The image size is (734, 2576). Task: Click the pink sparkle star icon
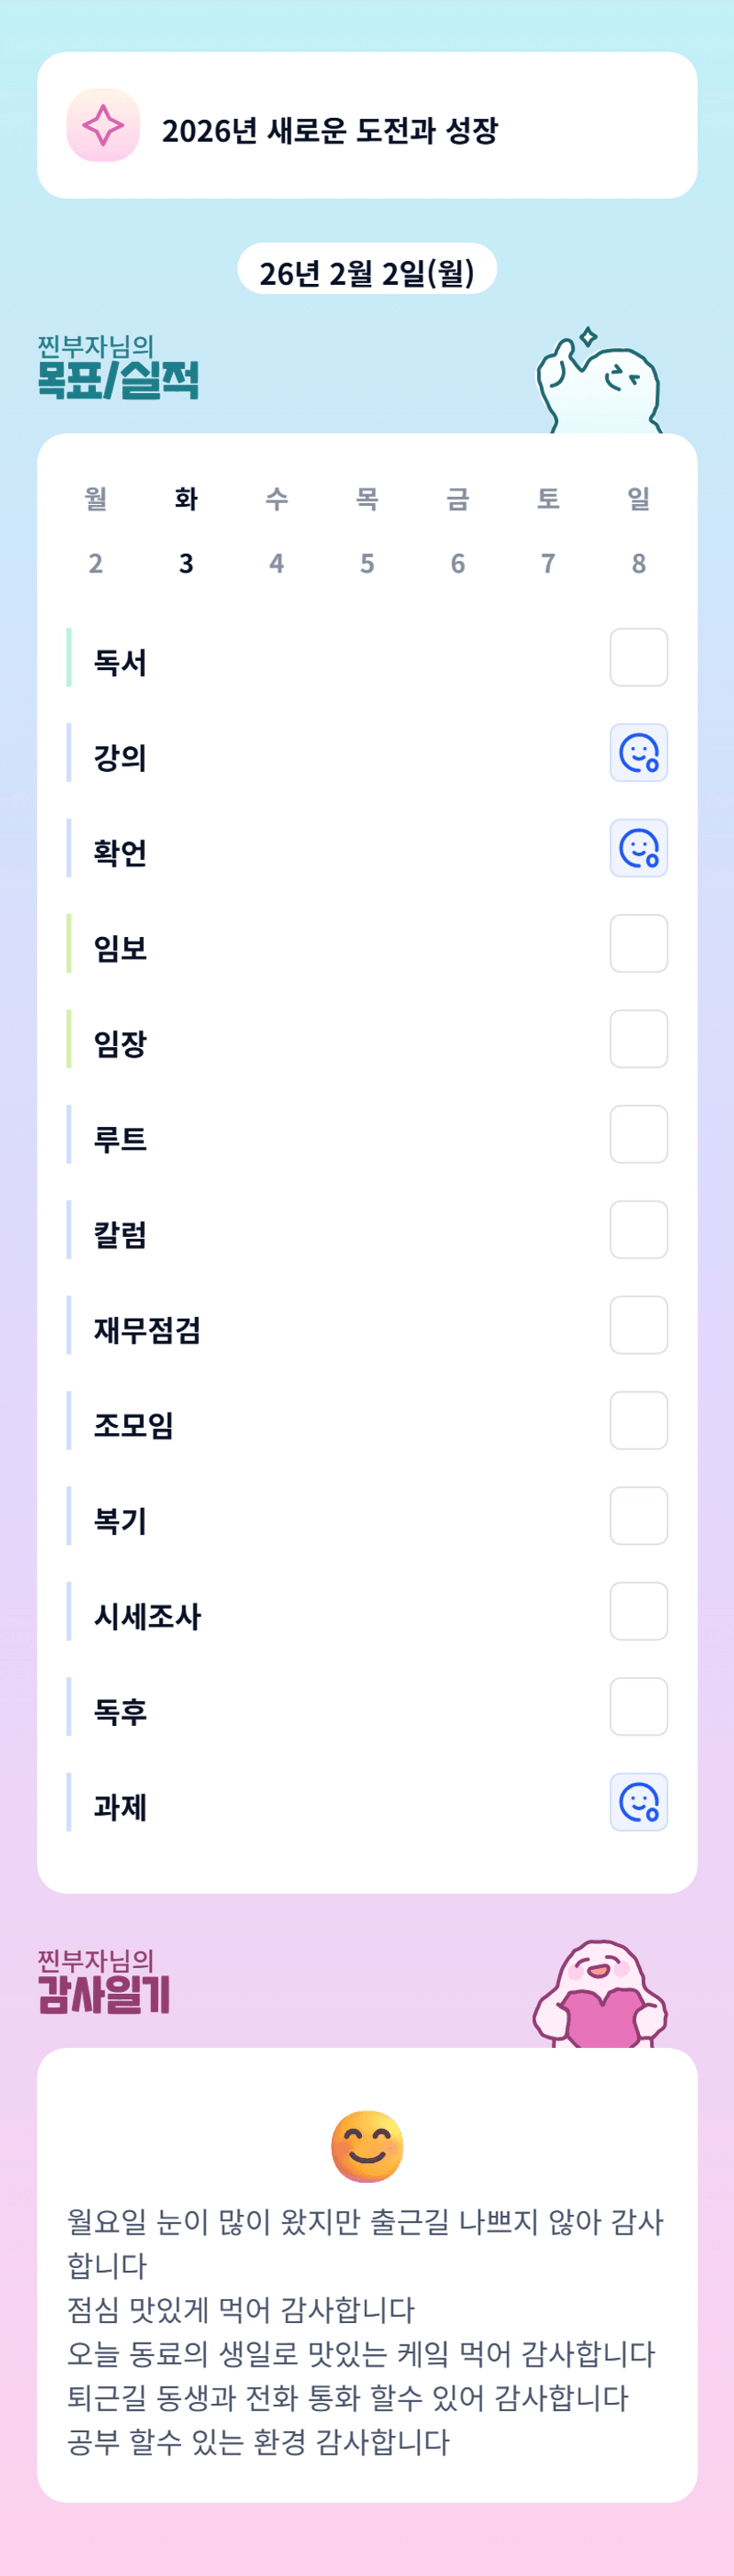(x=103, y=125)
